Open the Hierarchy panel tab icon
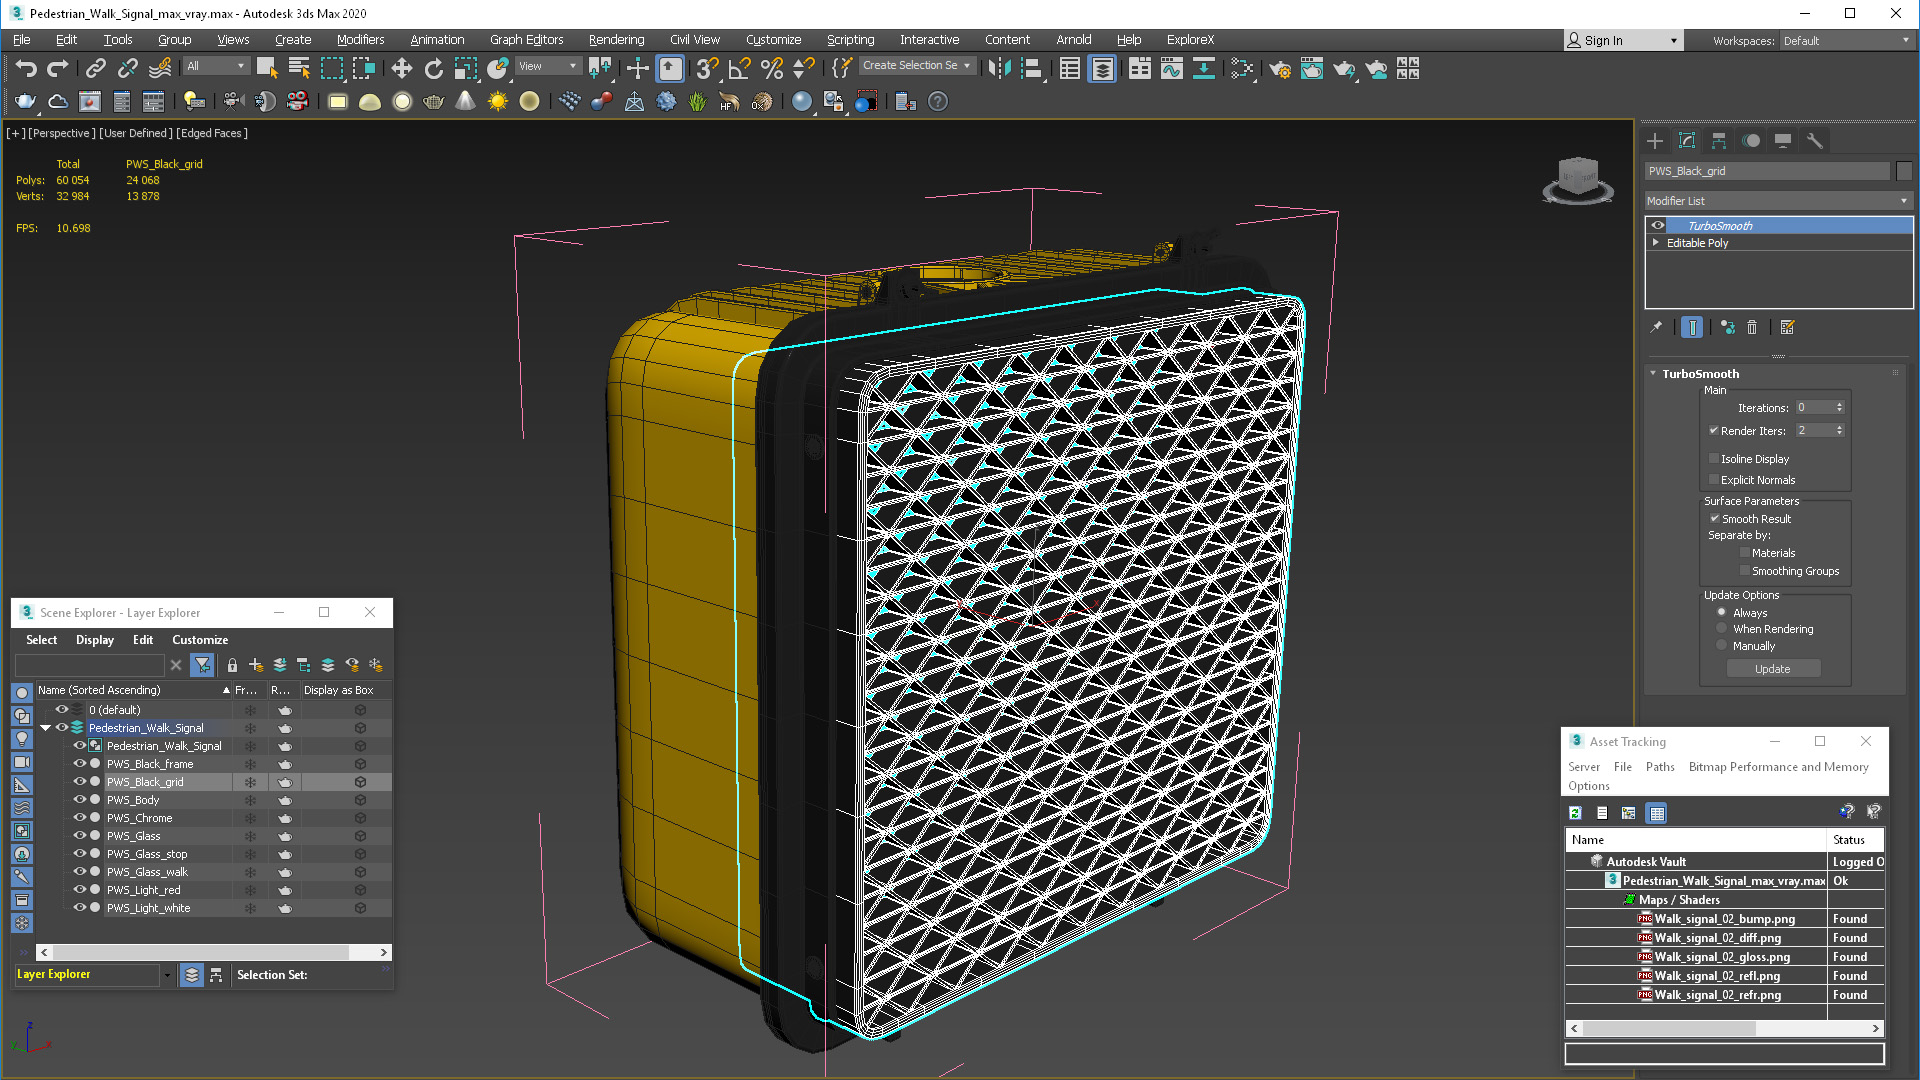This screenshot has width=1920, height=1080. pos(1719,140)
